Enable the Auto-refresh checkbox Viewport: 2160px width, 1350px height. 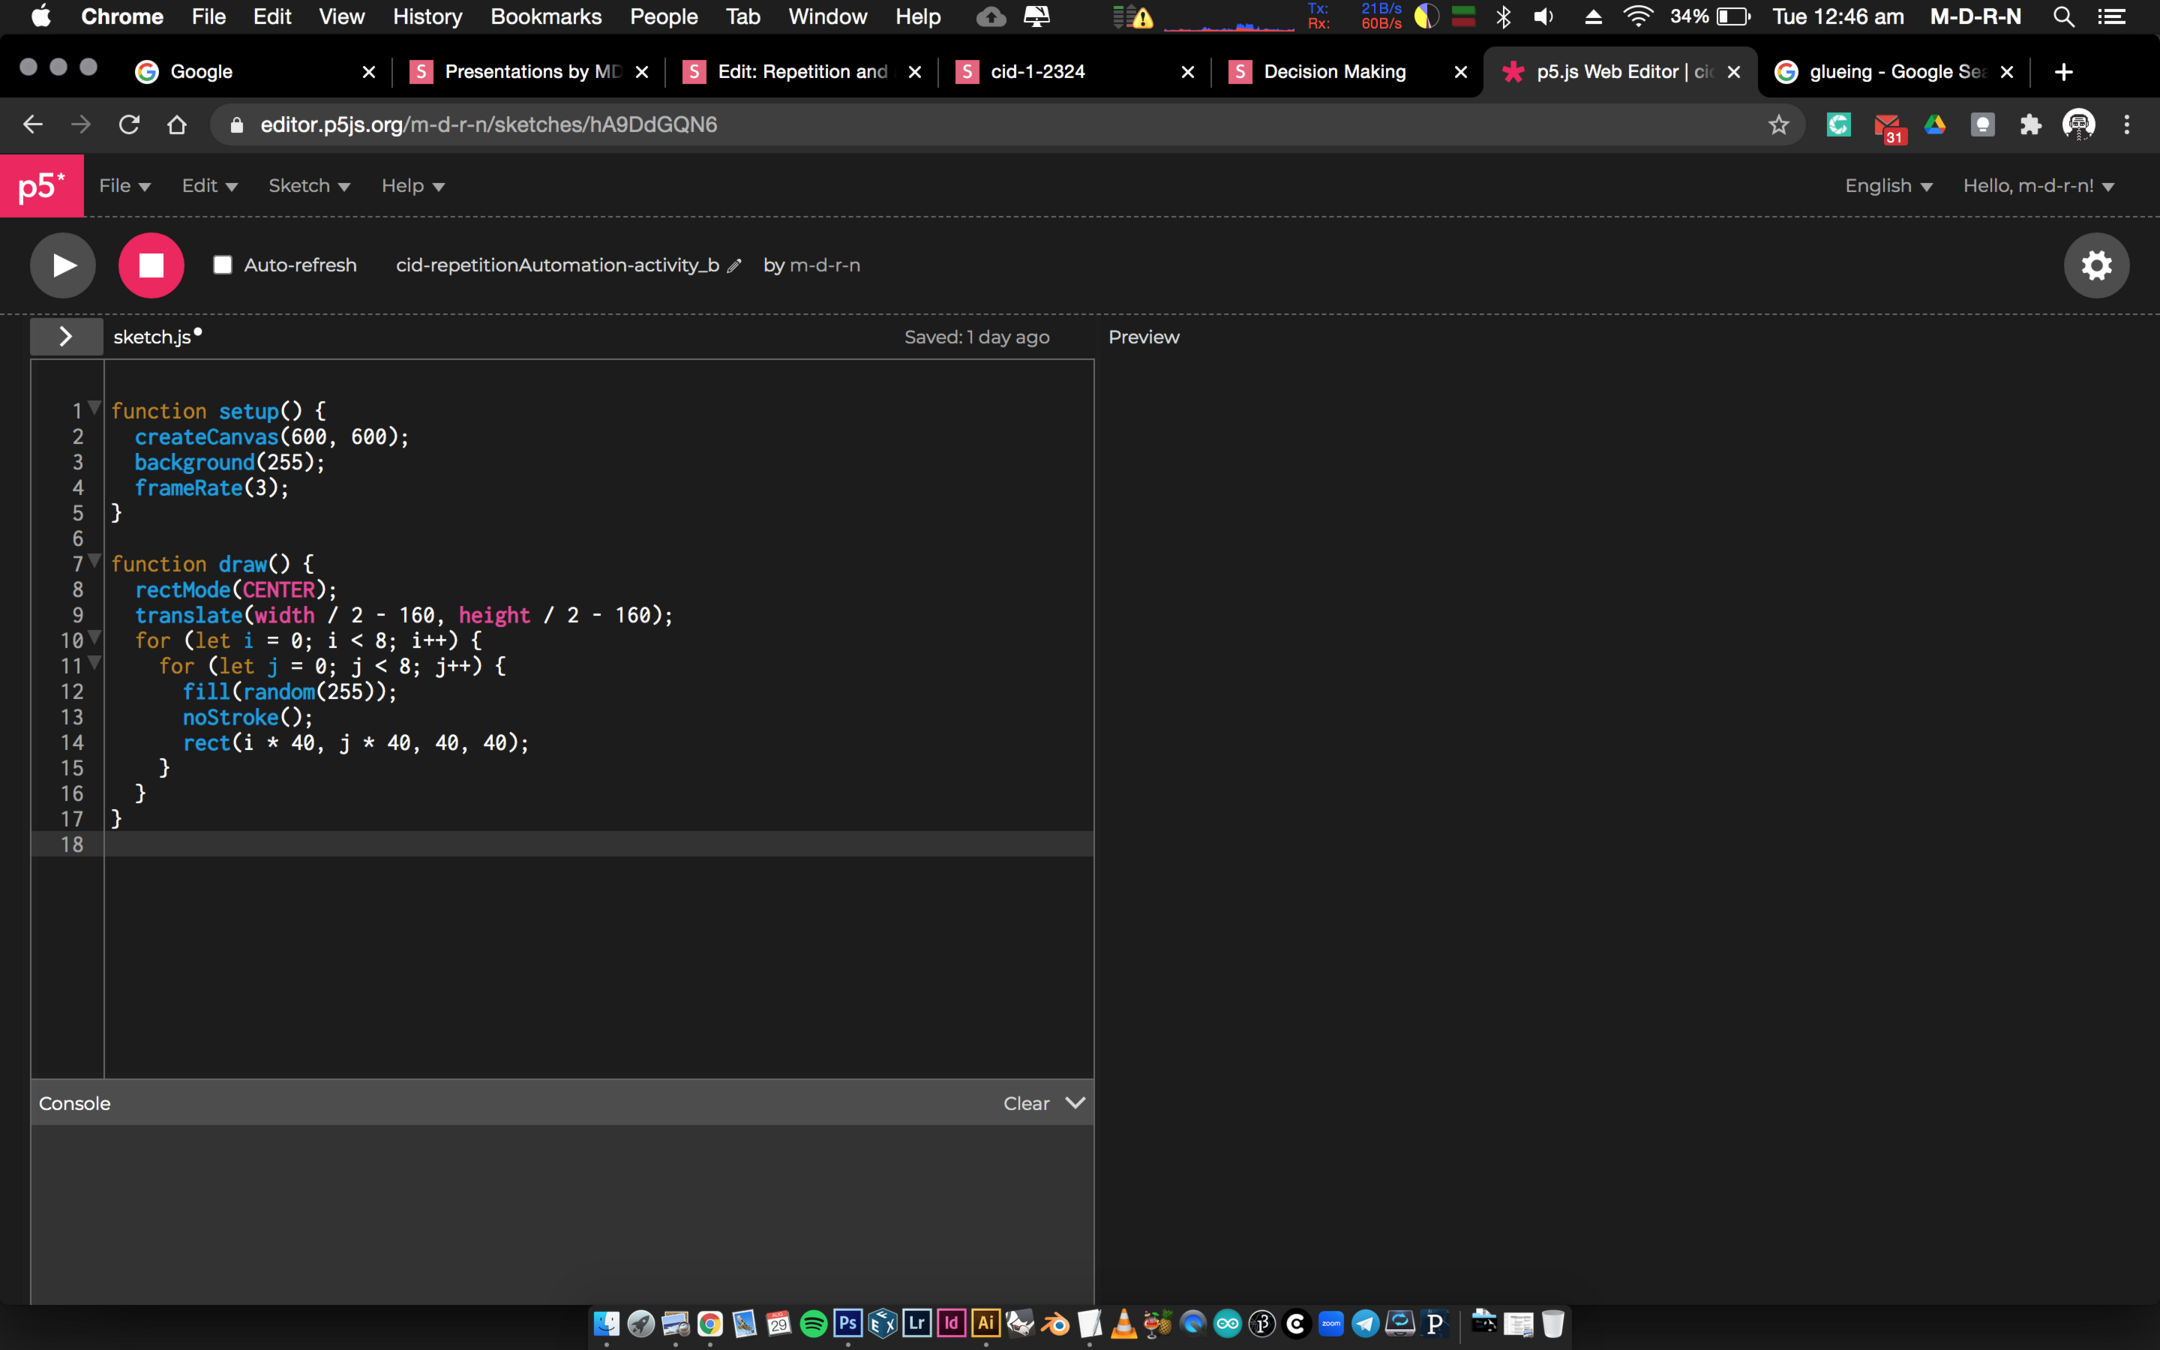(x=223, y=265)
